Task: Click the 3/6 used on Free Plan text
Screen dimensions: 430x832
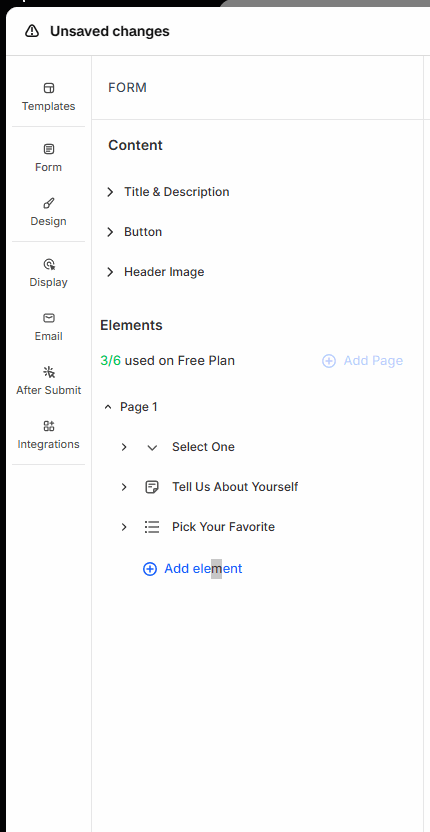Action: [x=168, y=361]
